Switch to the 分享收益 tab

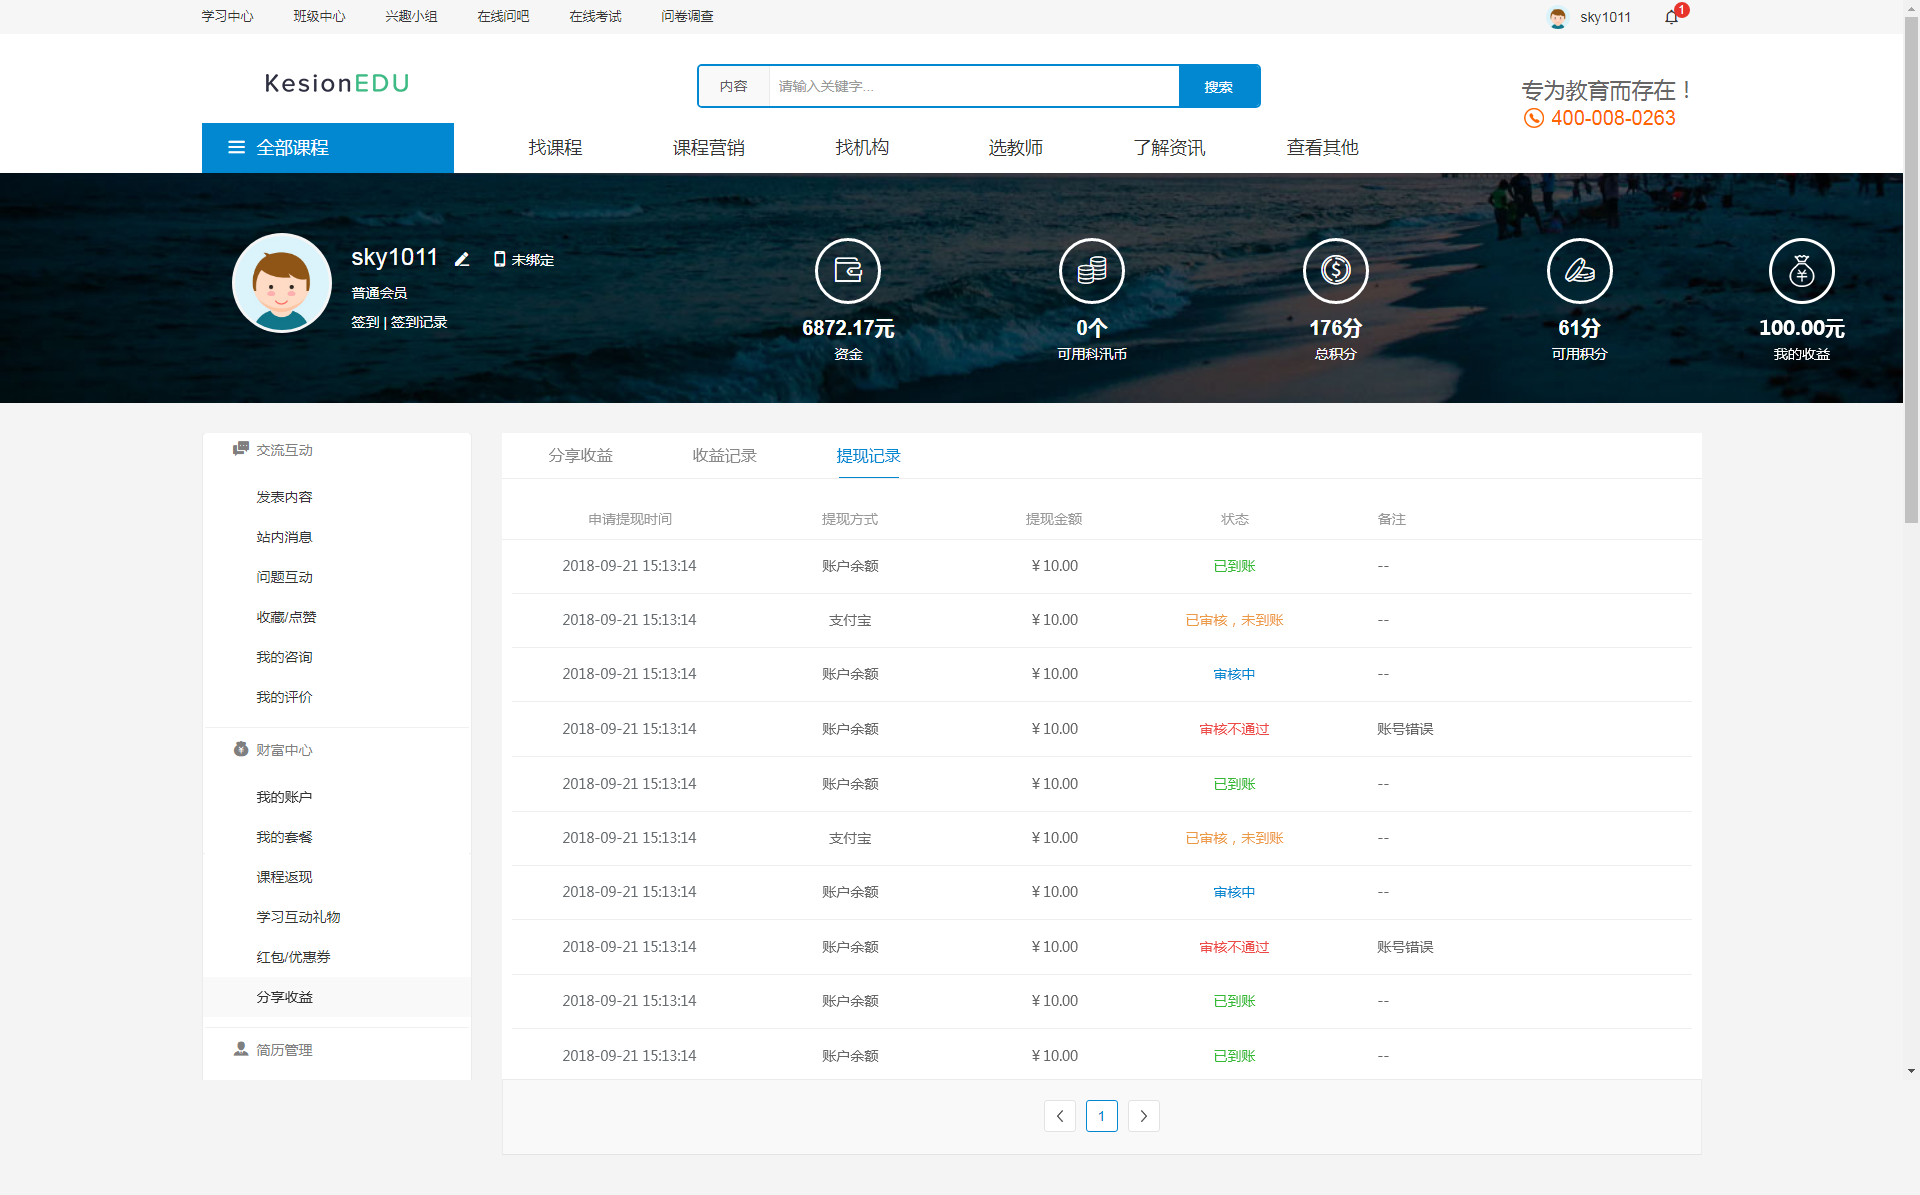(x=580, y=456)
